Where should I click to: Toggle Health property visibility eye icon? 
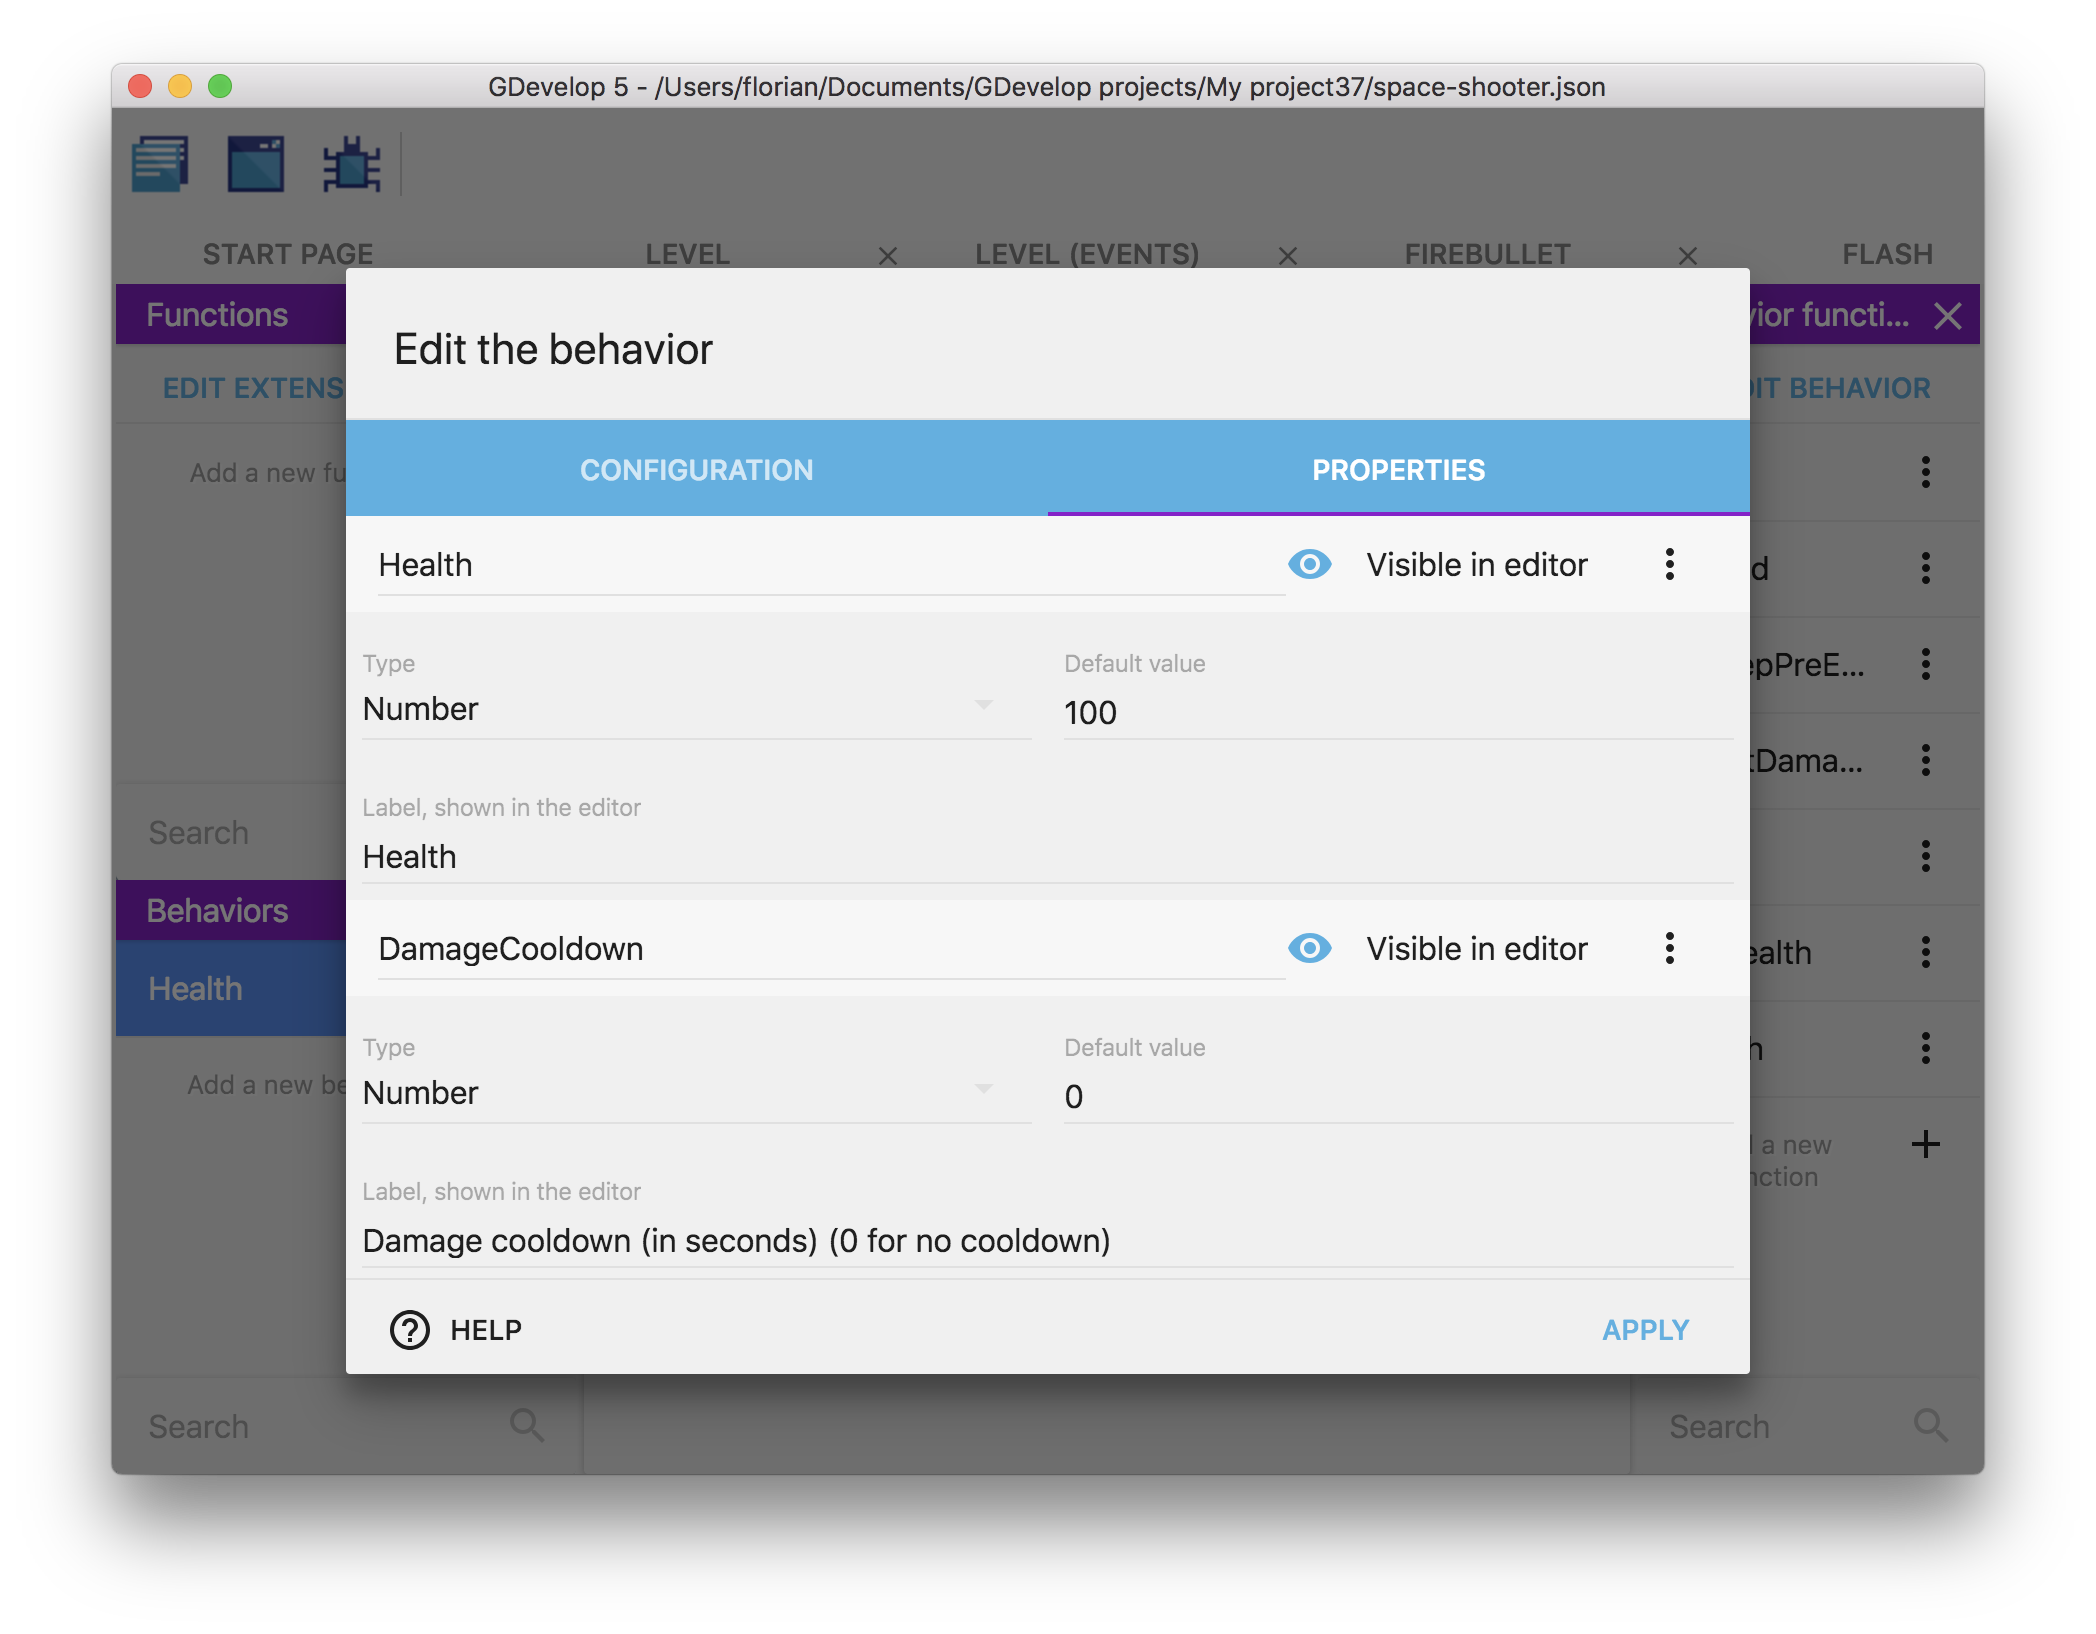[x=1309, y=565]
